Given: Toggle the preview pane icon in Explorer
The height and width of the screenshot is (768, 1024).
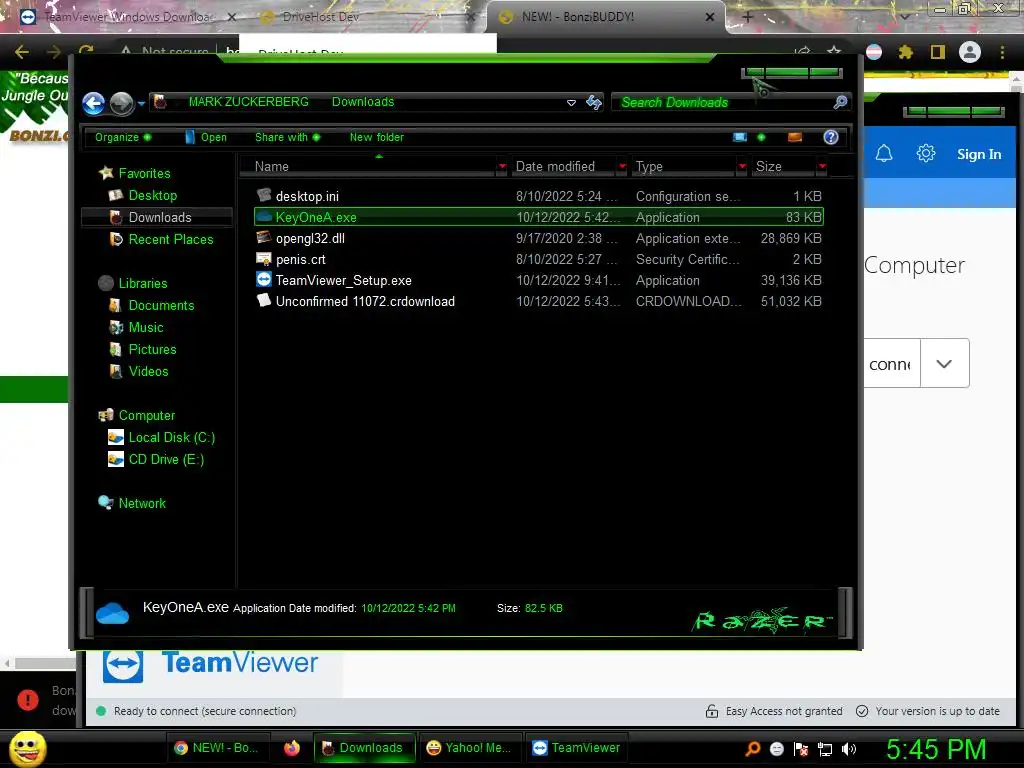Looking at the screenshot, I should (x=795, y=137).
